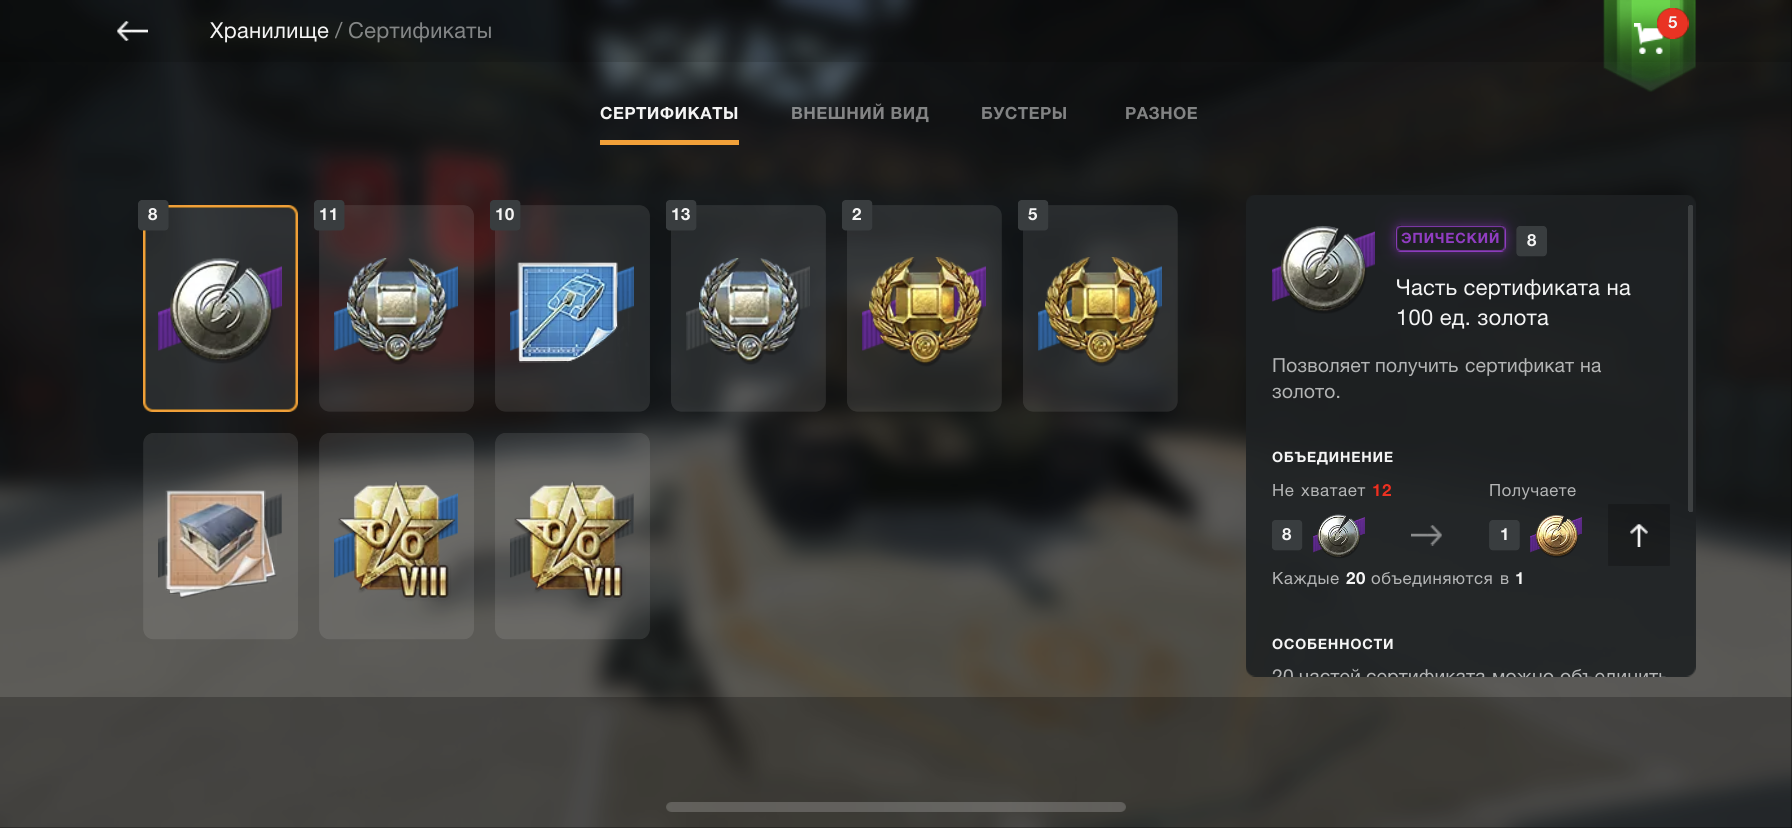Viewport: 1792px width, 828px height.
Task: Select the silver gold-certificate part card
Action: (220, 308)
